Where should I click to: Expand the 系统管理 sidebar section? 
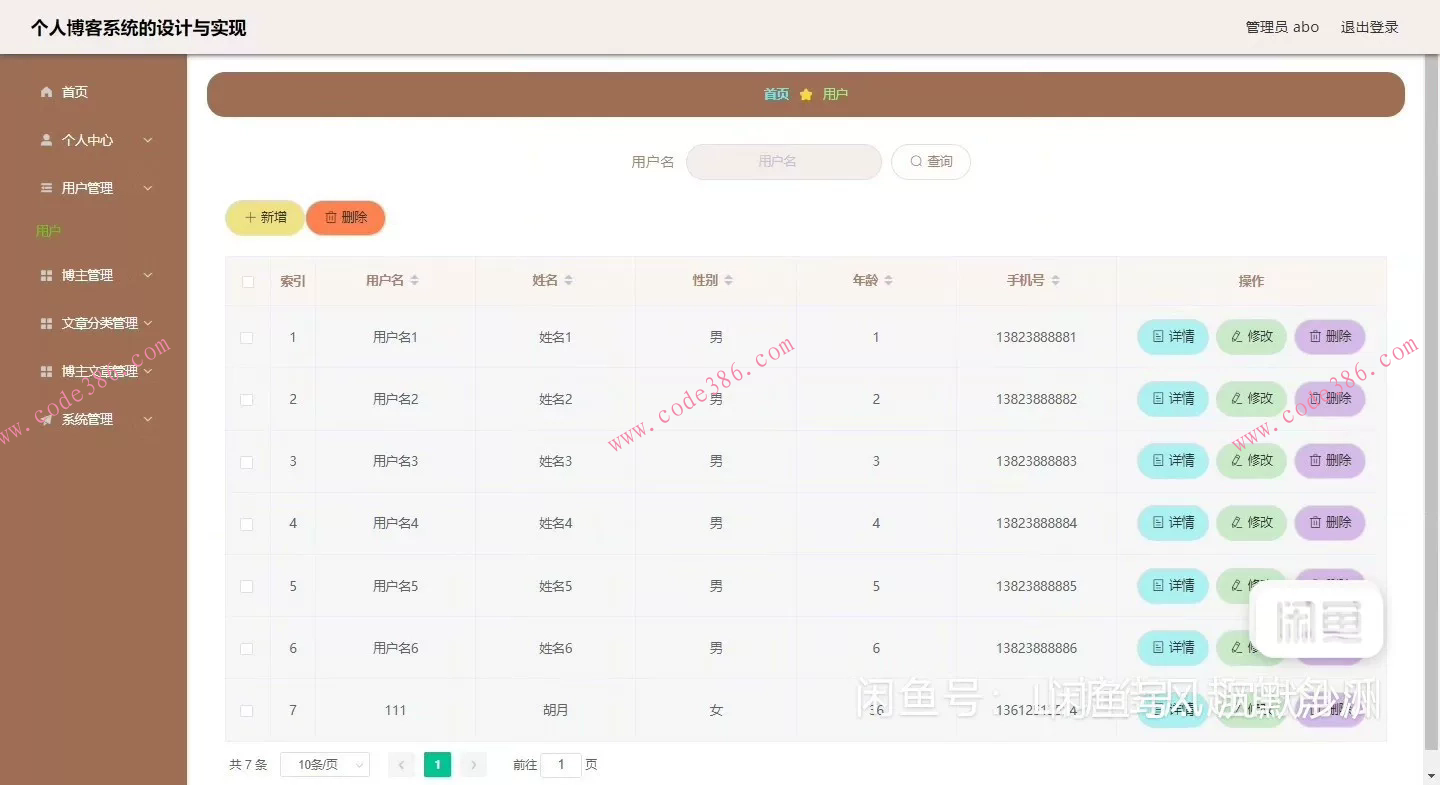click(88, 419)
